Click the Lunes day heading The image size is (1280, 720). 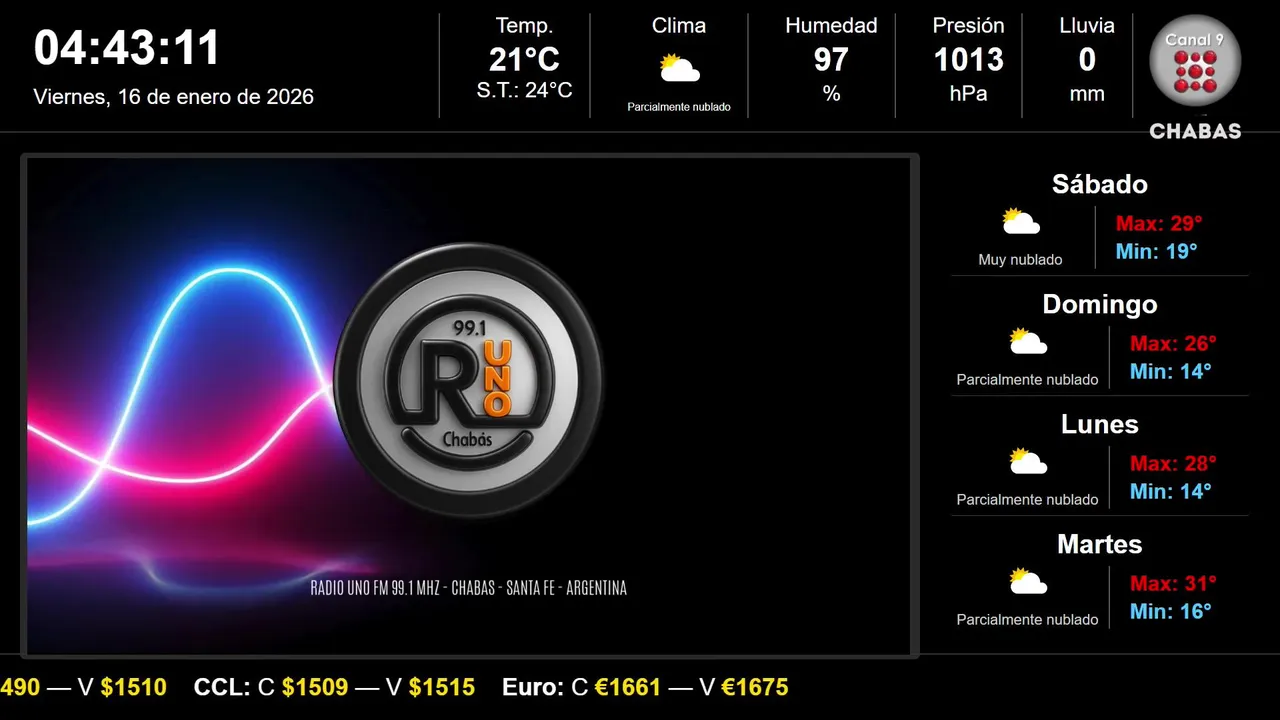(x=1100, y=424)
